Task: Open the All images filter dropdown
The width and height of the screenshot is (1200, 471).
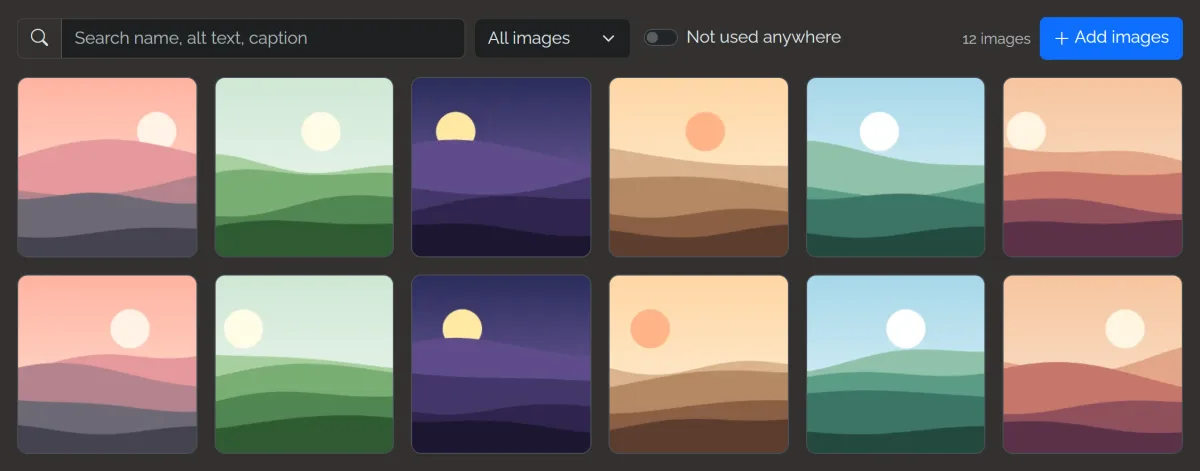Action: (x=552, y=38)
